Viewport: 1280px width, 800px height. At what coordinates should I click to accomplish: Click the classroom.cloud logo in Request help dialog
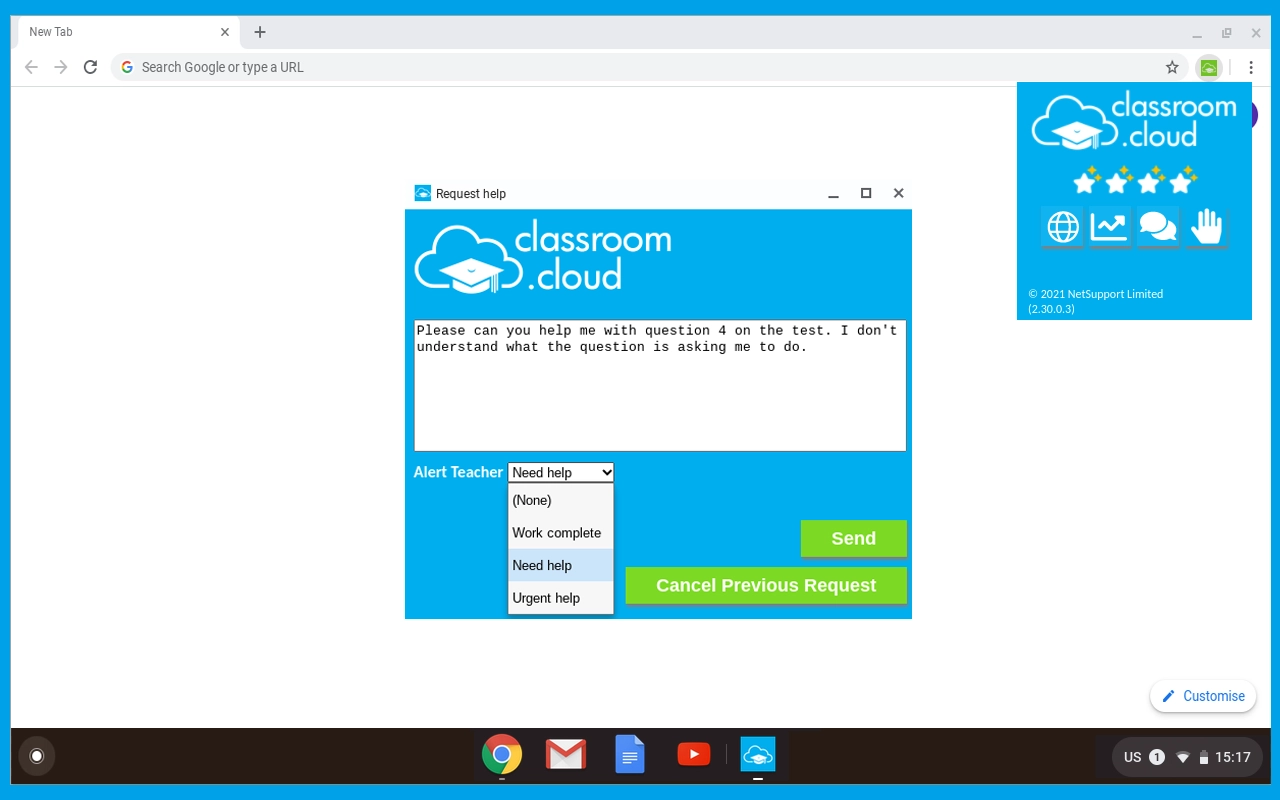(x=543, y=257)
